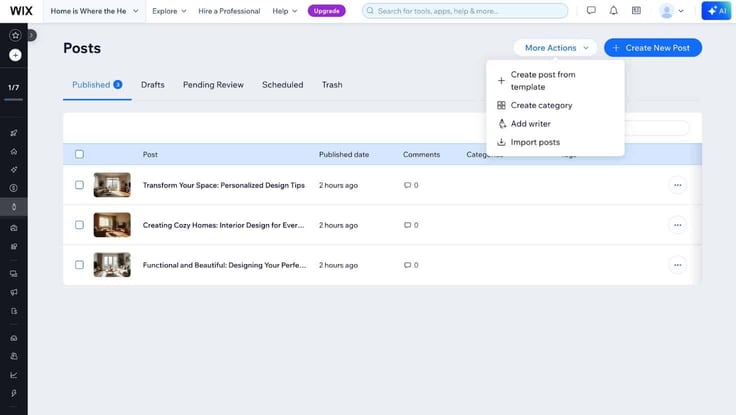Viewport: 736px width, 415px height.
Task: Open the user account avatar menu
Action: tap(671, 11)
